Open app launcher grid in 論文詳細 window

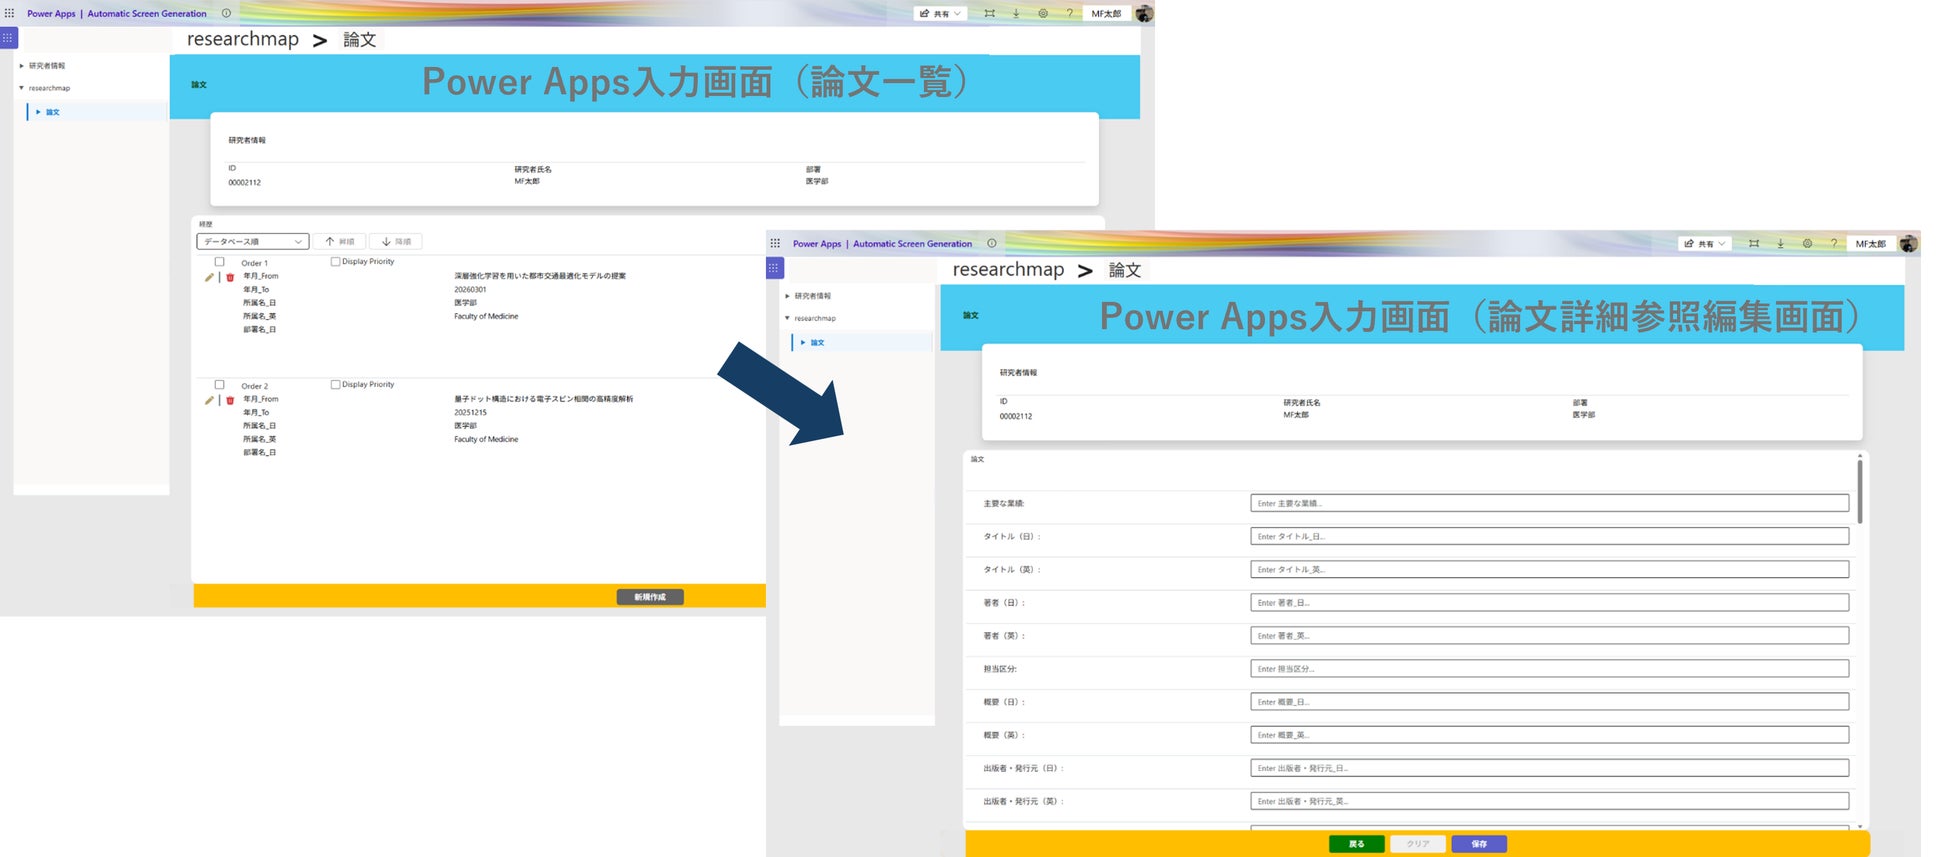pos(775,243)
